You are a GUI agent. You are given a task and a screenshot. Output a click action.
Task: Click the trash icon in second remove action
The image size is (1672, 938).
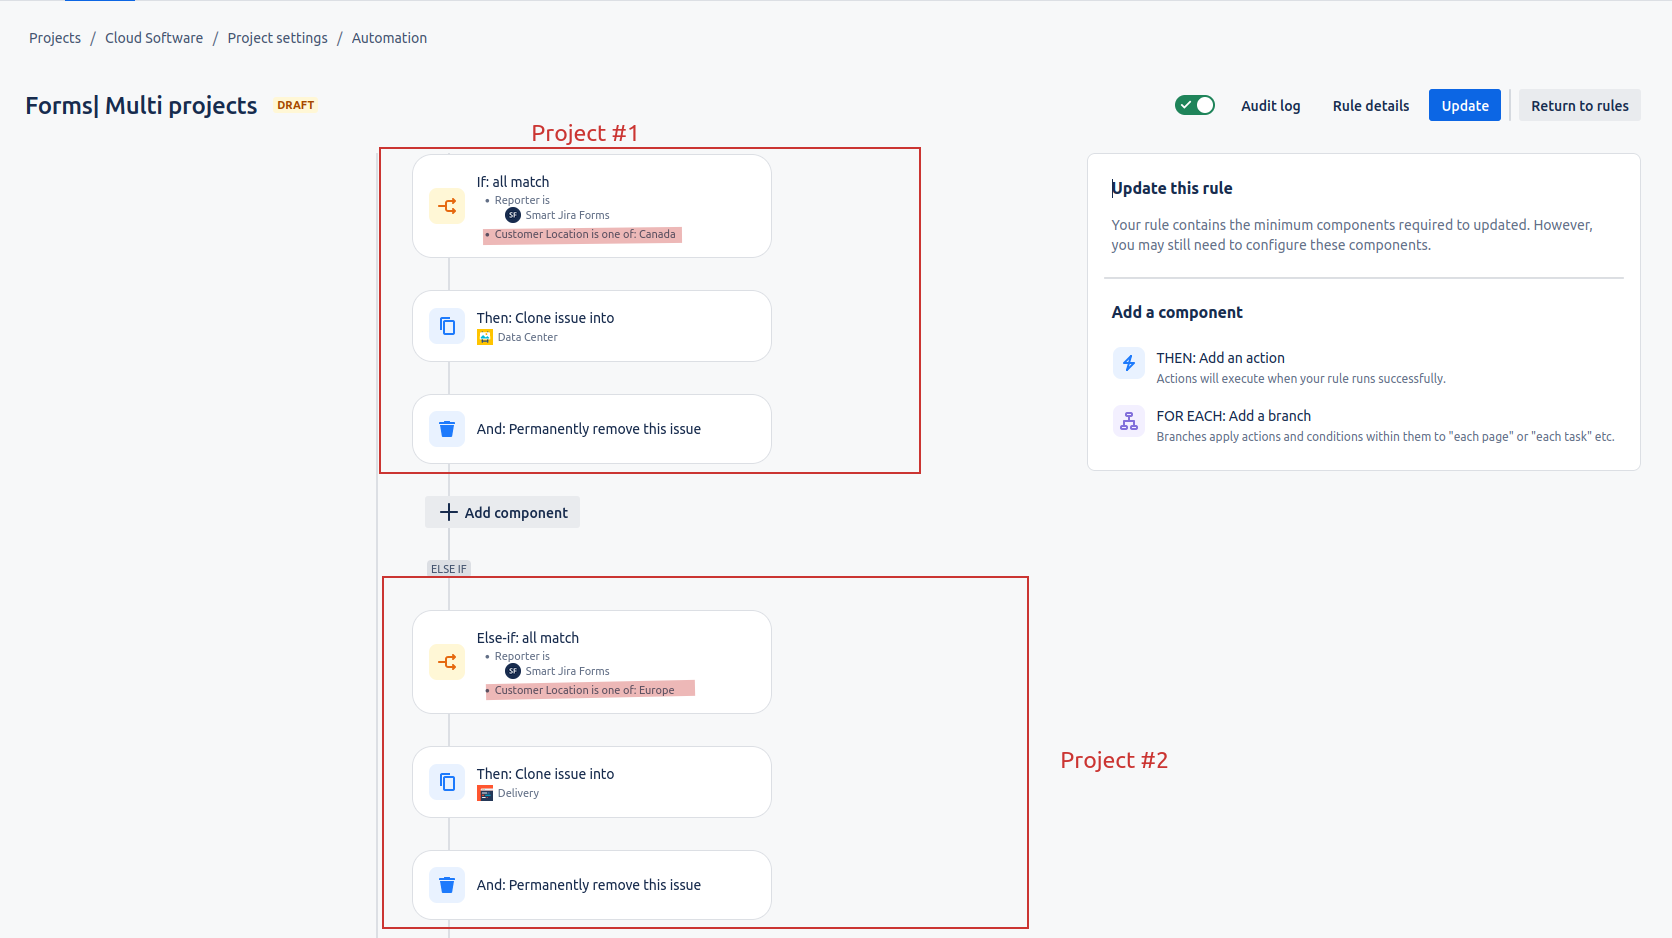coord(447,885)
